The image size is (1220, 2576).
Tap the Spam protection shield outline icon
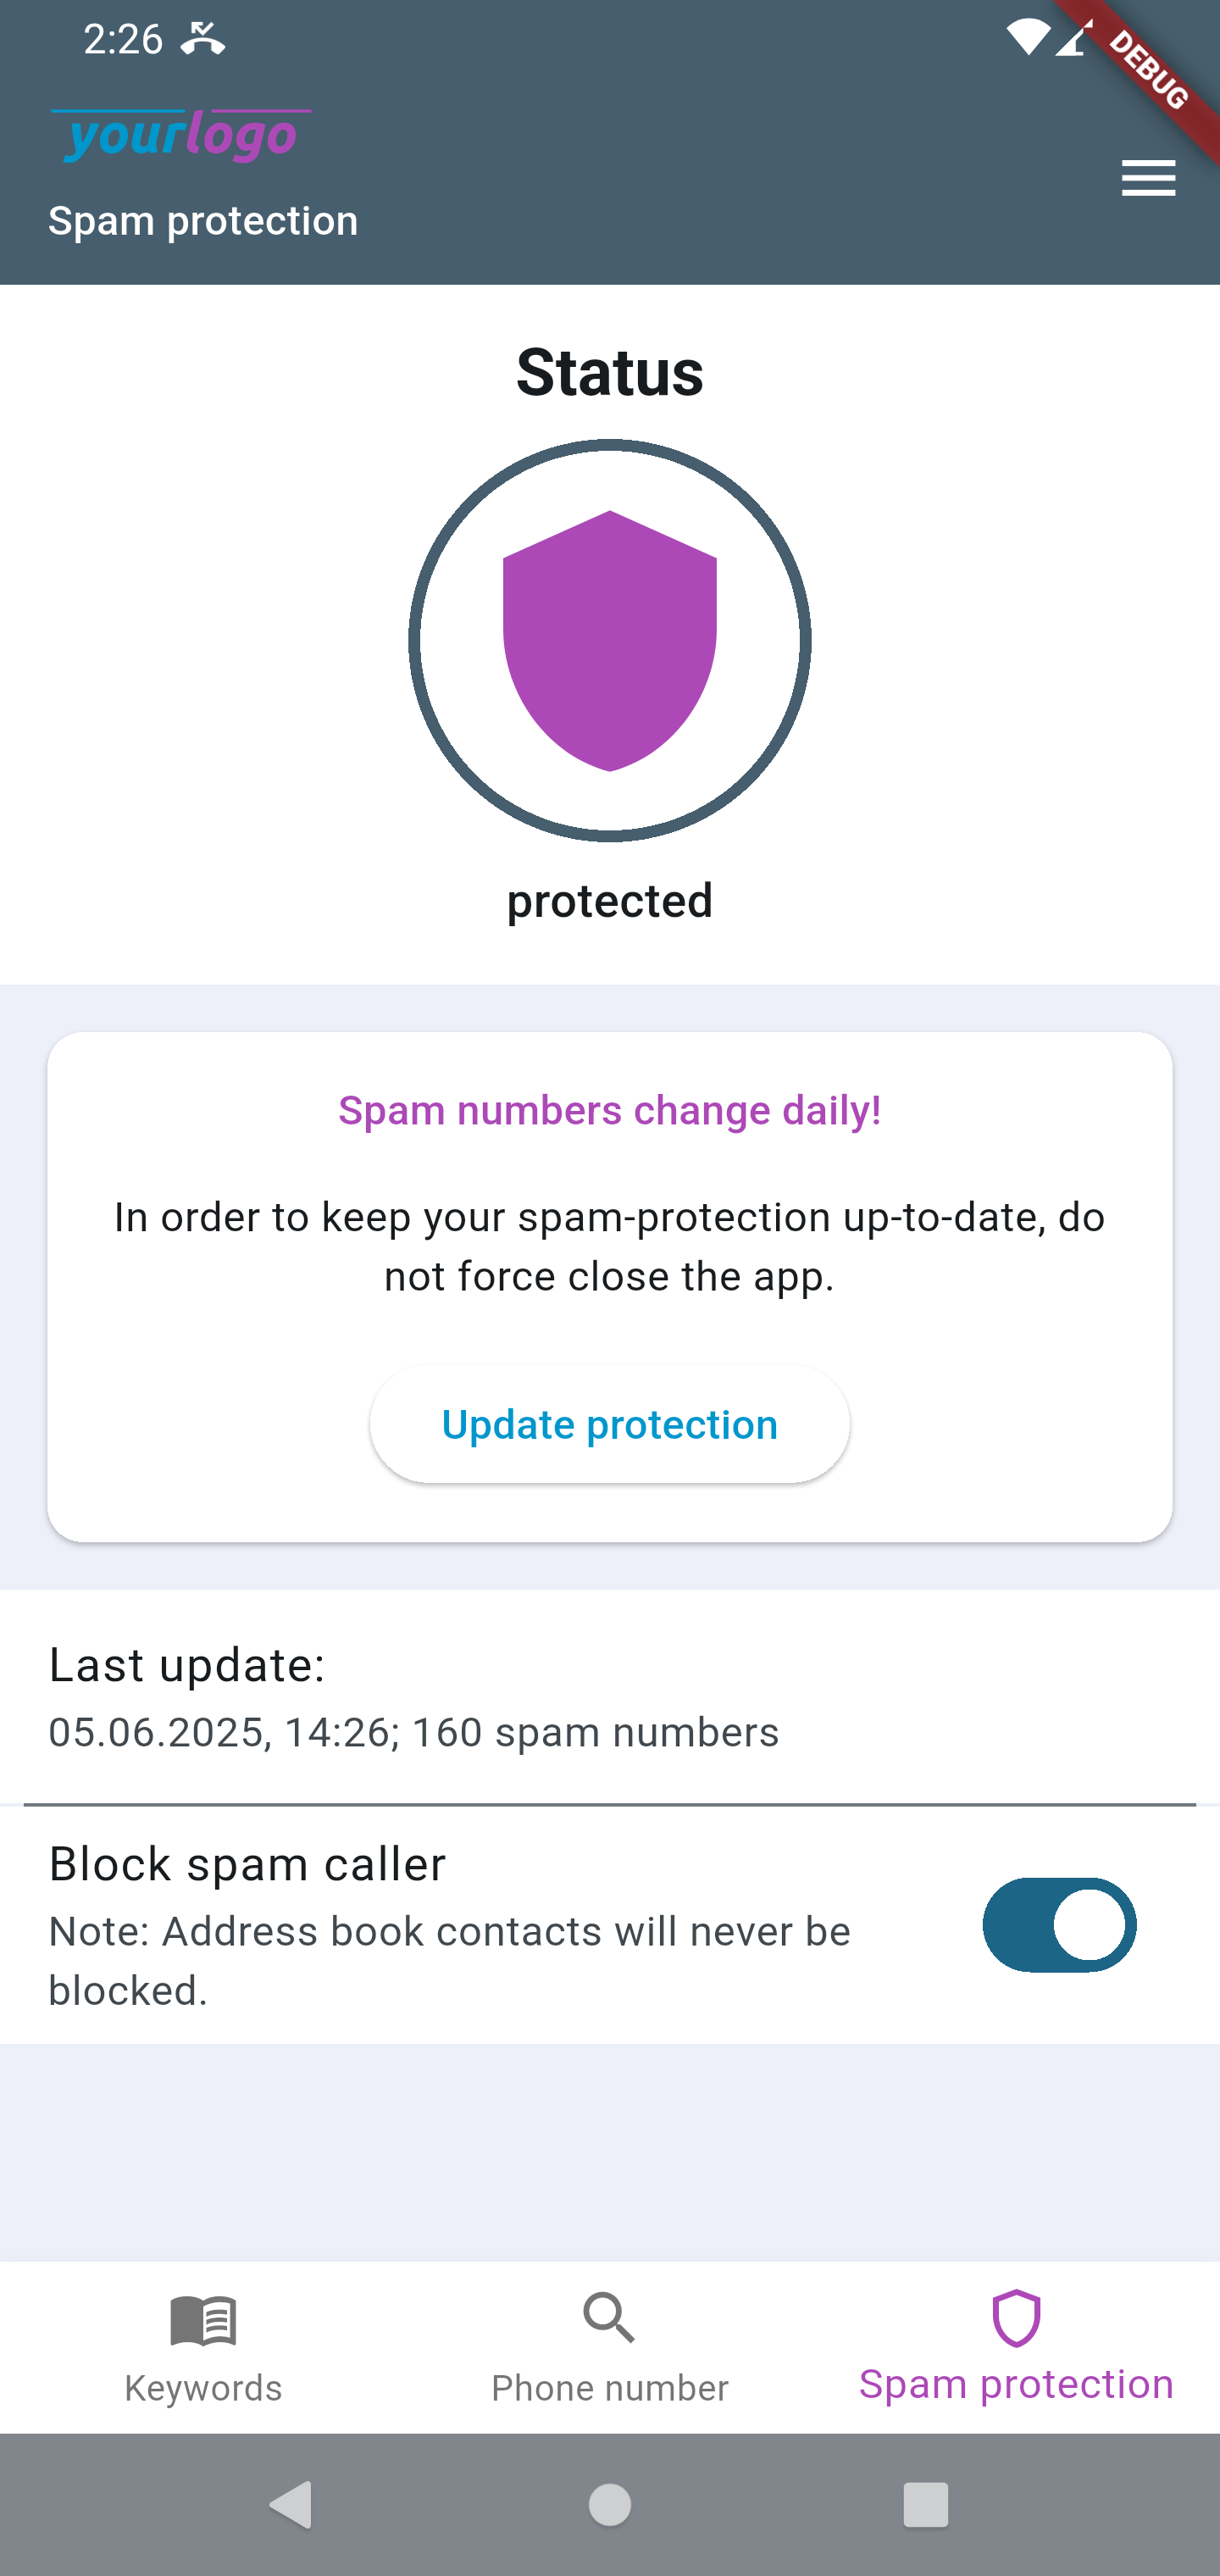tap(1016, 2318)
